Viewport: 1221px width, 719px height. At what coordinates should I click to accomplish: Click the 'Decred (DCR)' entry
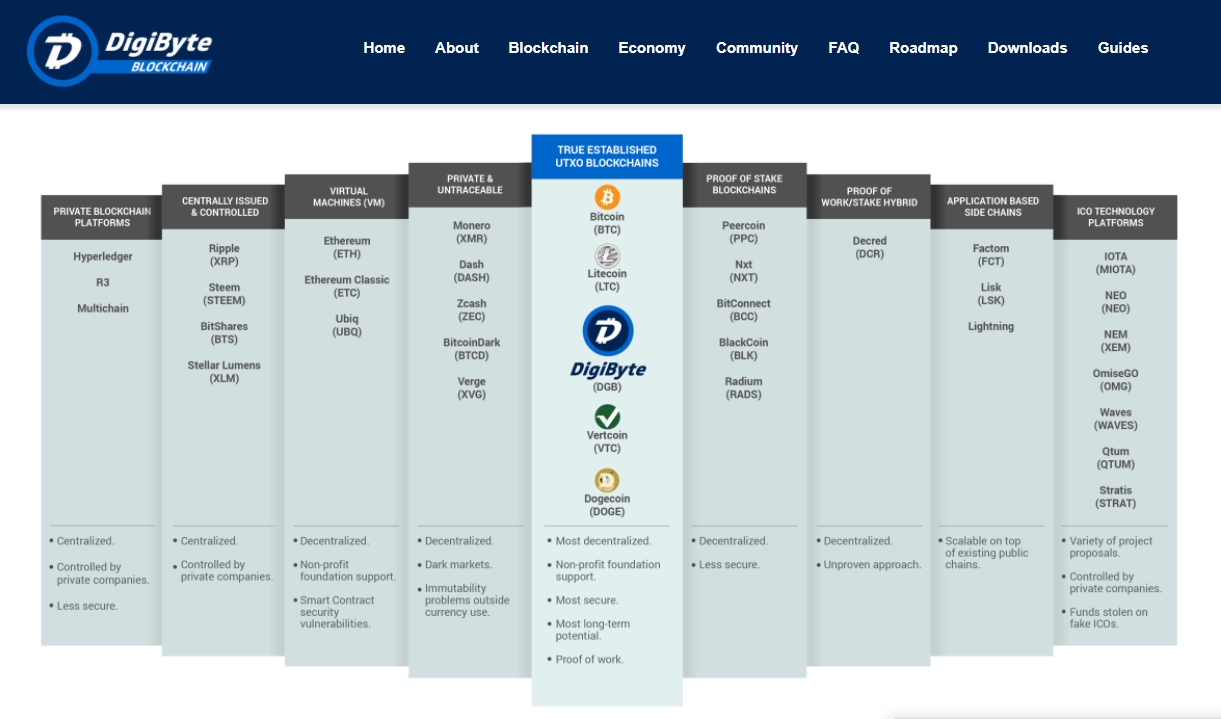(869, 248)
